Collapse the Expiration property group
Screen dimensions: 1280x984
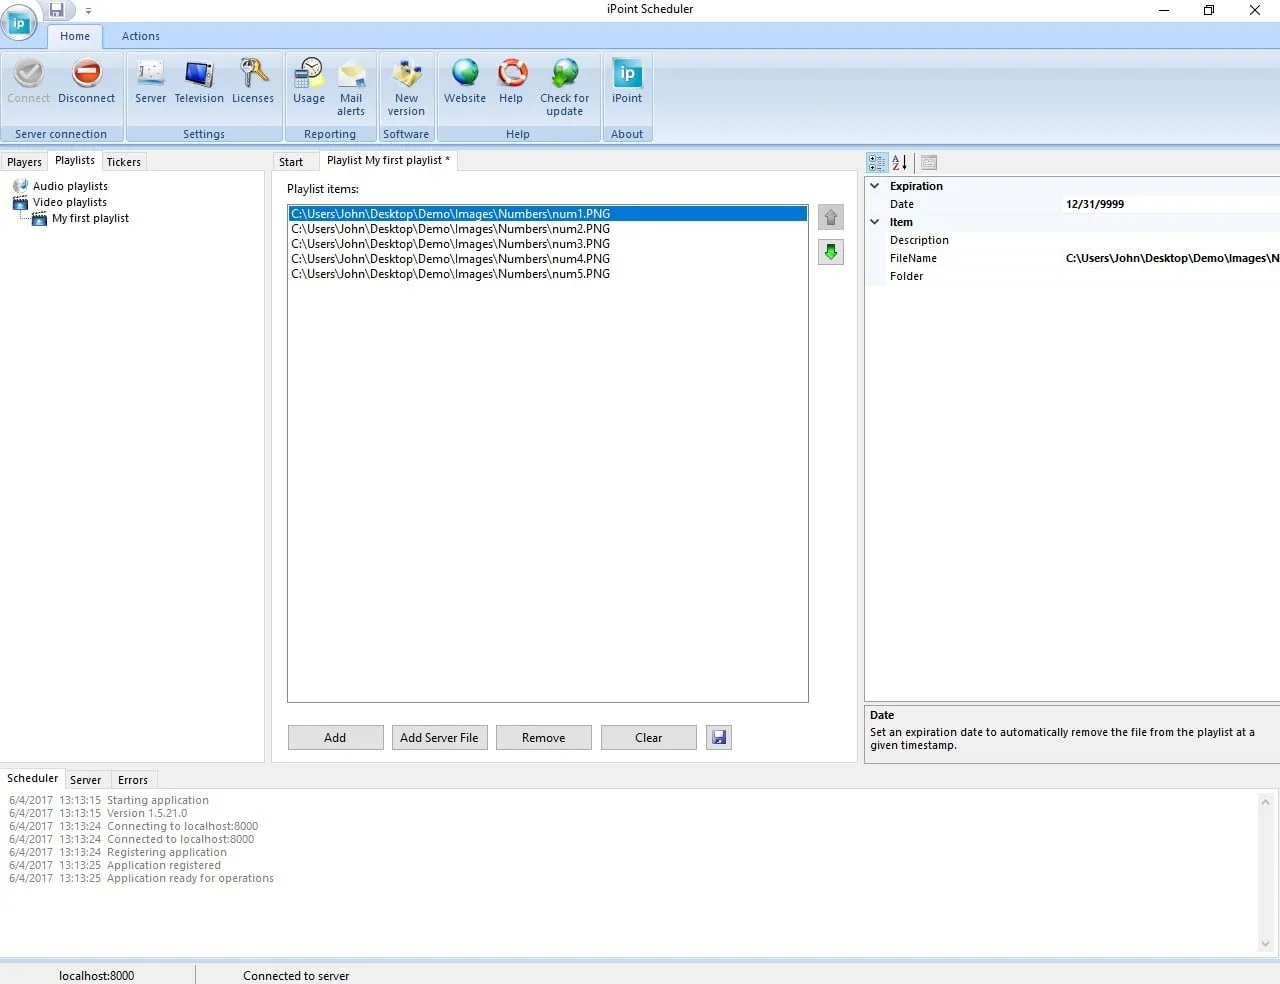click(x=875, y=186)
